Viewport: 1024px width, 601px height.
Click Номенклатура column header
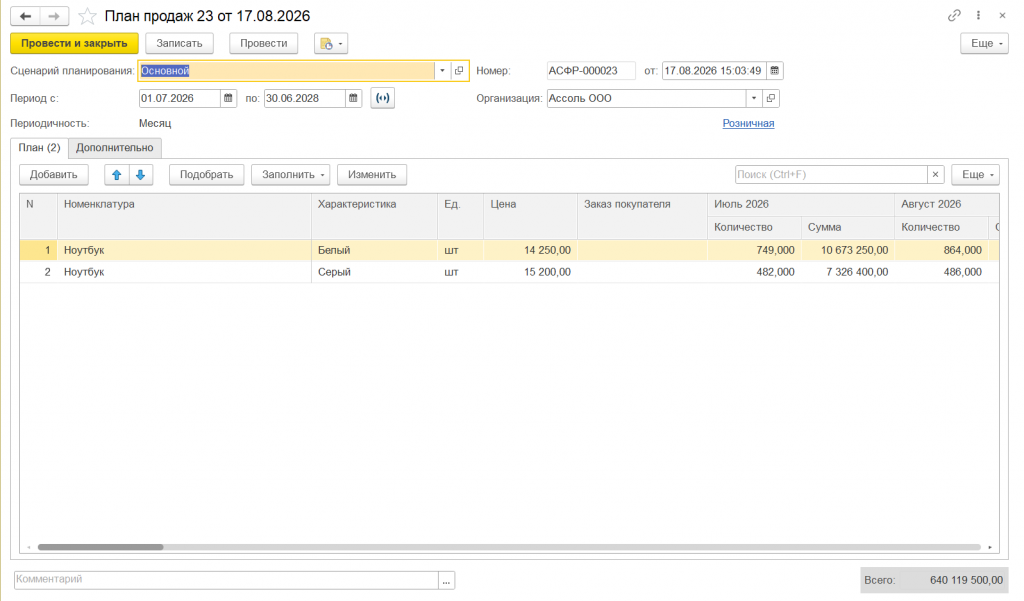(184, 216)
